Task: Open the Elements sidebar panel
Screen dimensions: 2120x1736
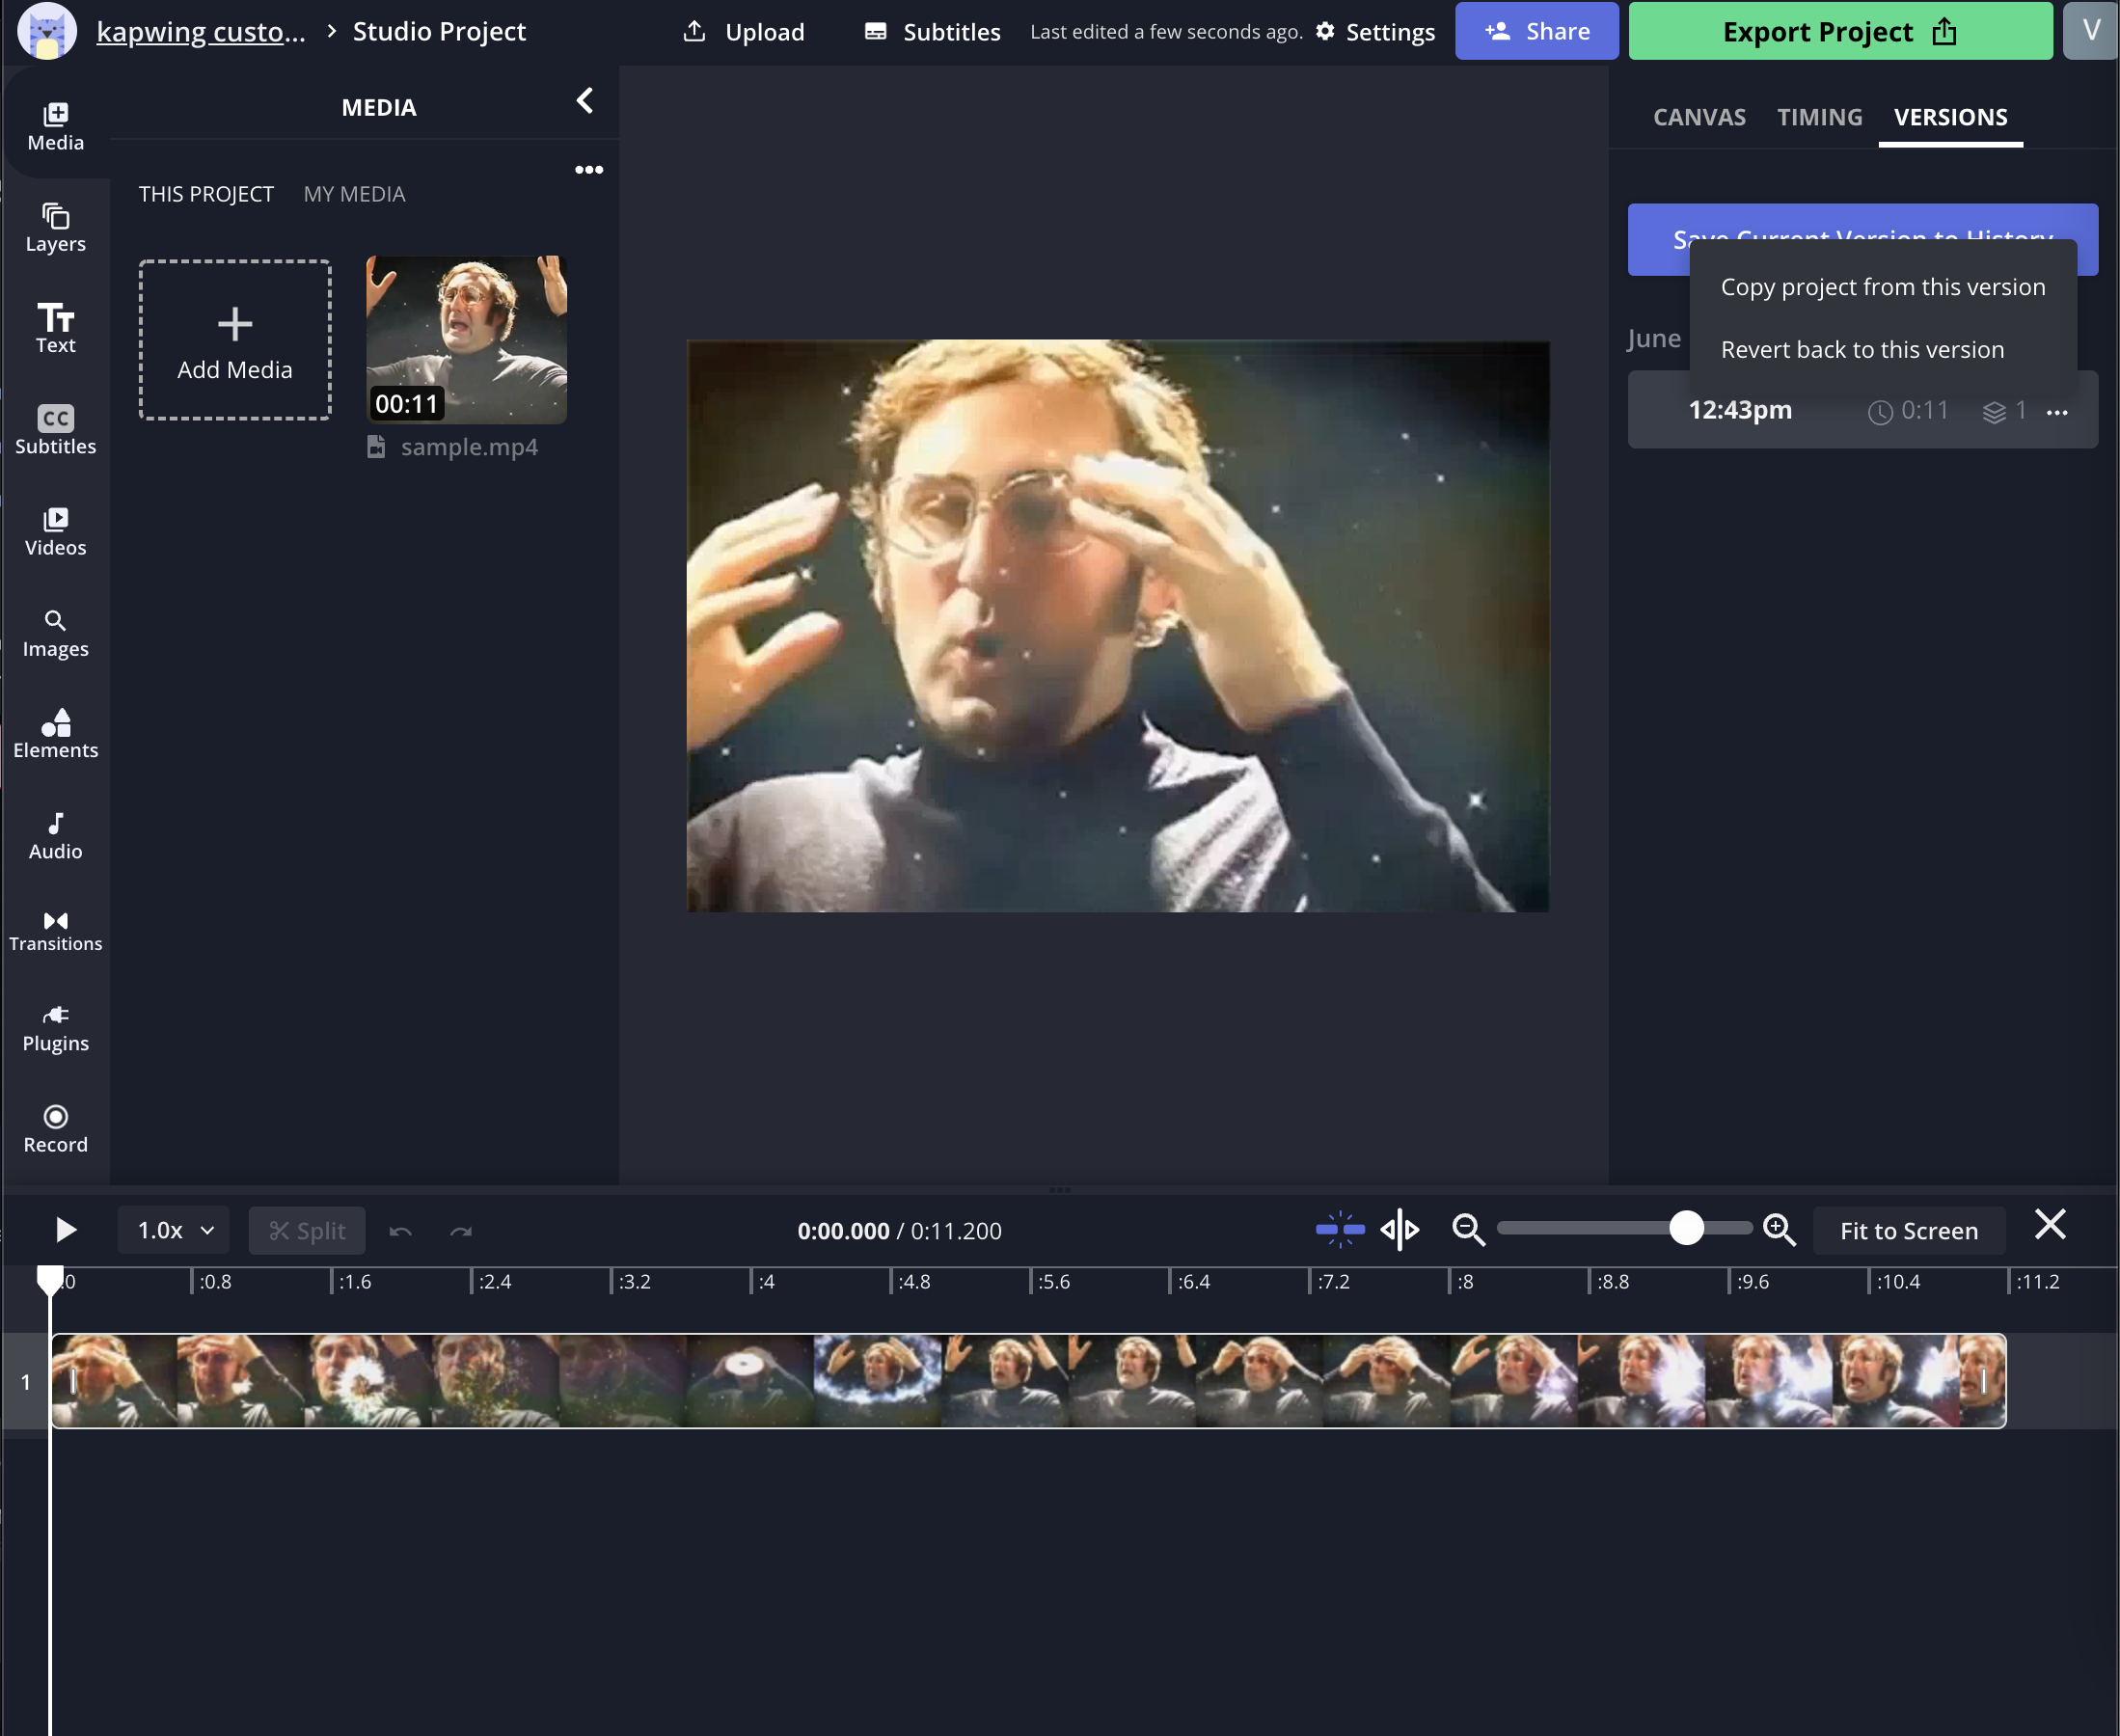Action: click(x=55, y=734)
